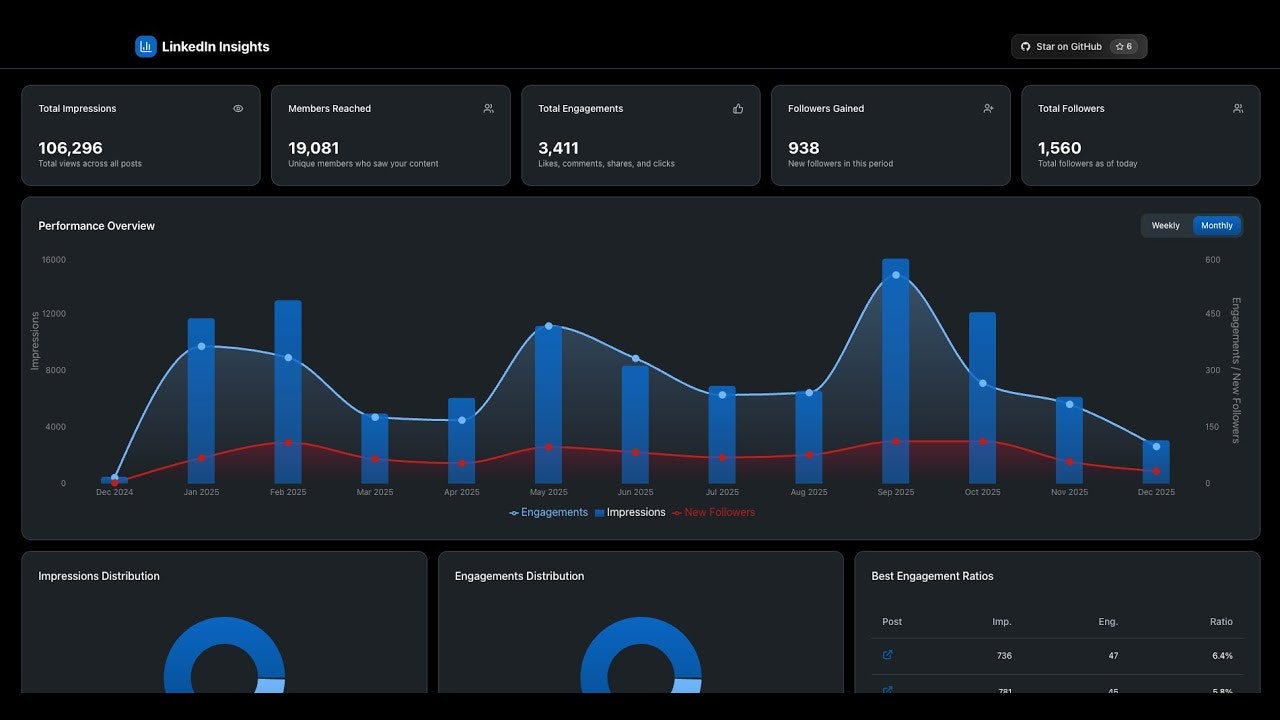This screenshot has width=1280, height=720.
Task: Click the May 2025 point on the engagement line
Action: (548, 325)
